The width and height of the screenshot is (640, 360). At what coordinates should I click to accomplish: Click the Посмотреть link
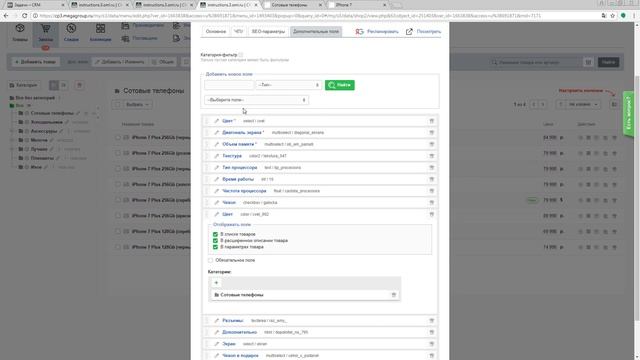coord(429,31)
